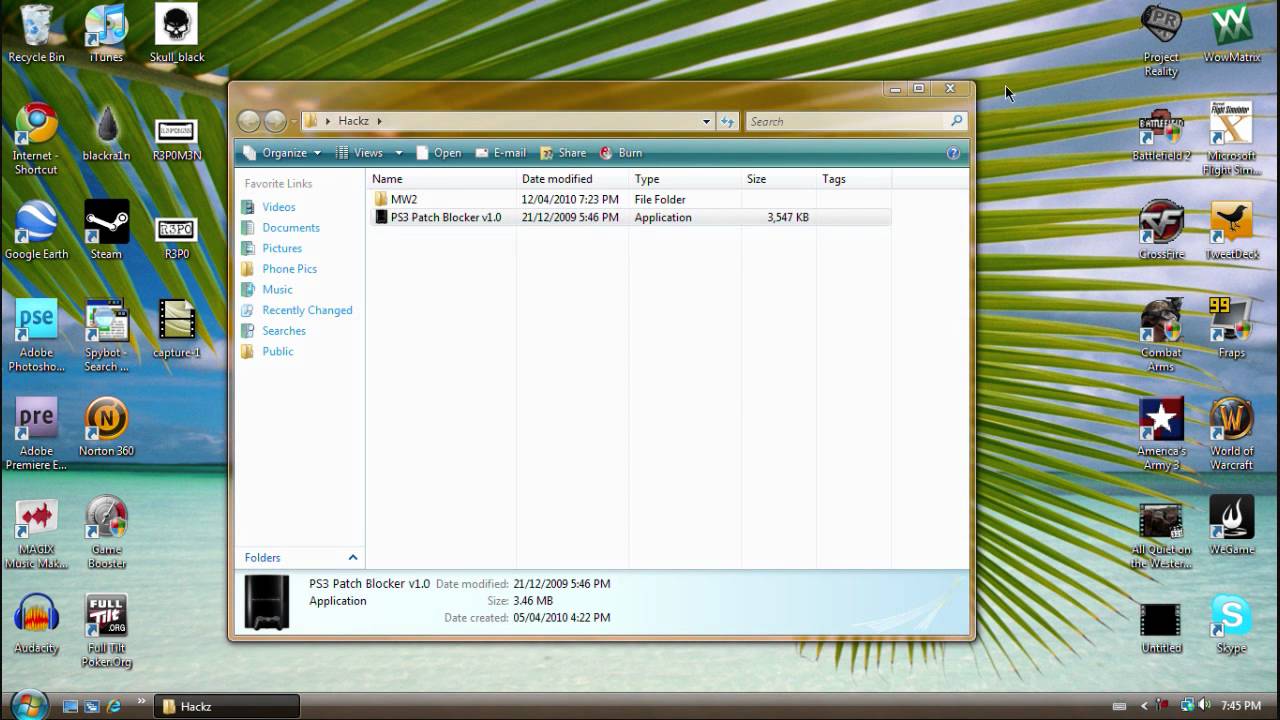This screenshot has height=720, width=1280.
Task: Launch World of Warcraft shortcut
Action: coord(1231,434)
